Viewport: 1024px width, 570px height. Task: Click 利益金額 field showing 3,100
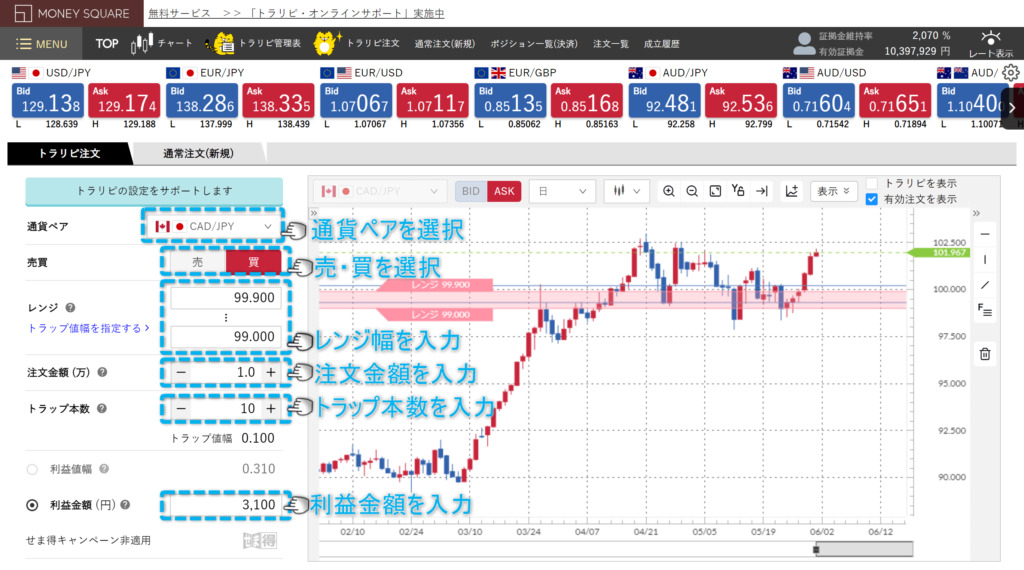(x=225, y=505)
